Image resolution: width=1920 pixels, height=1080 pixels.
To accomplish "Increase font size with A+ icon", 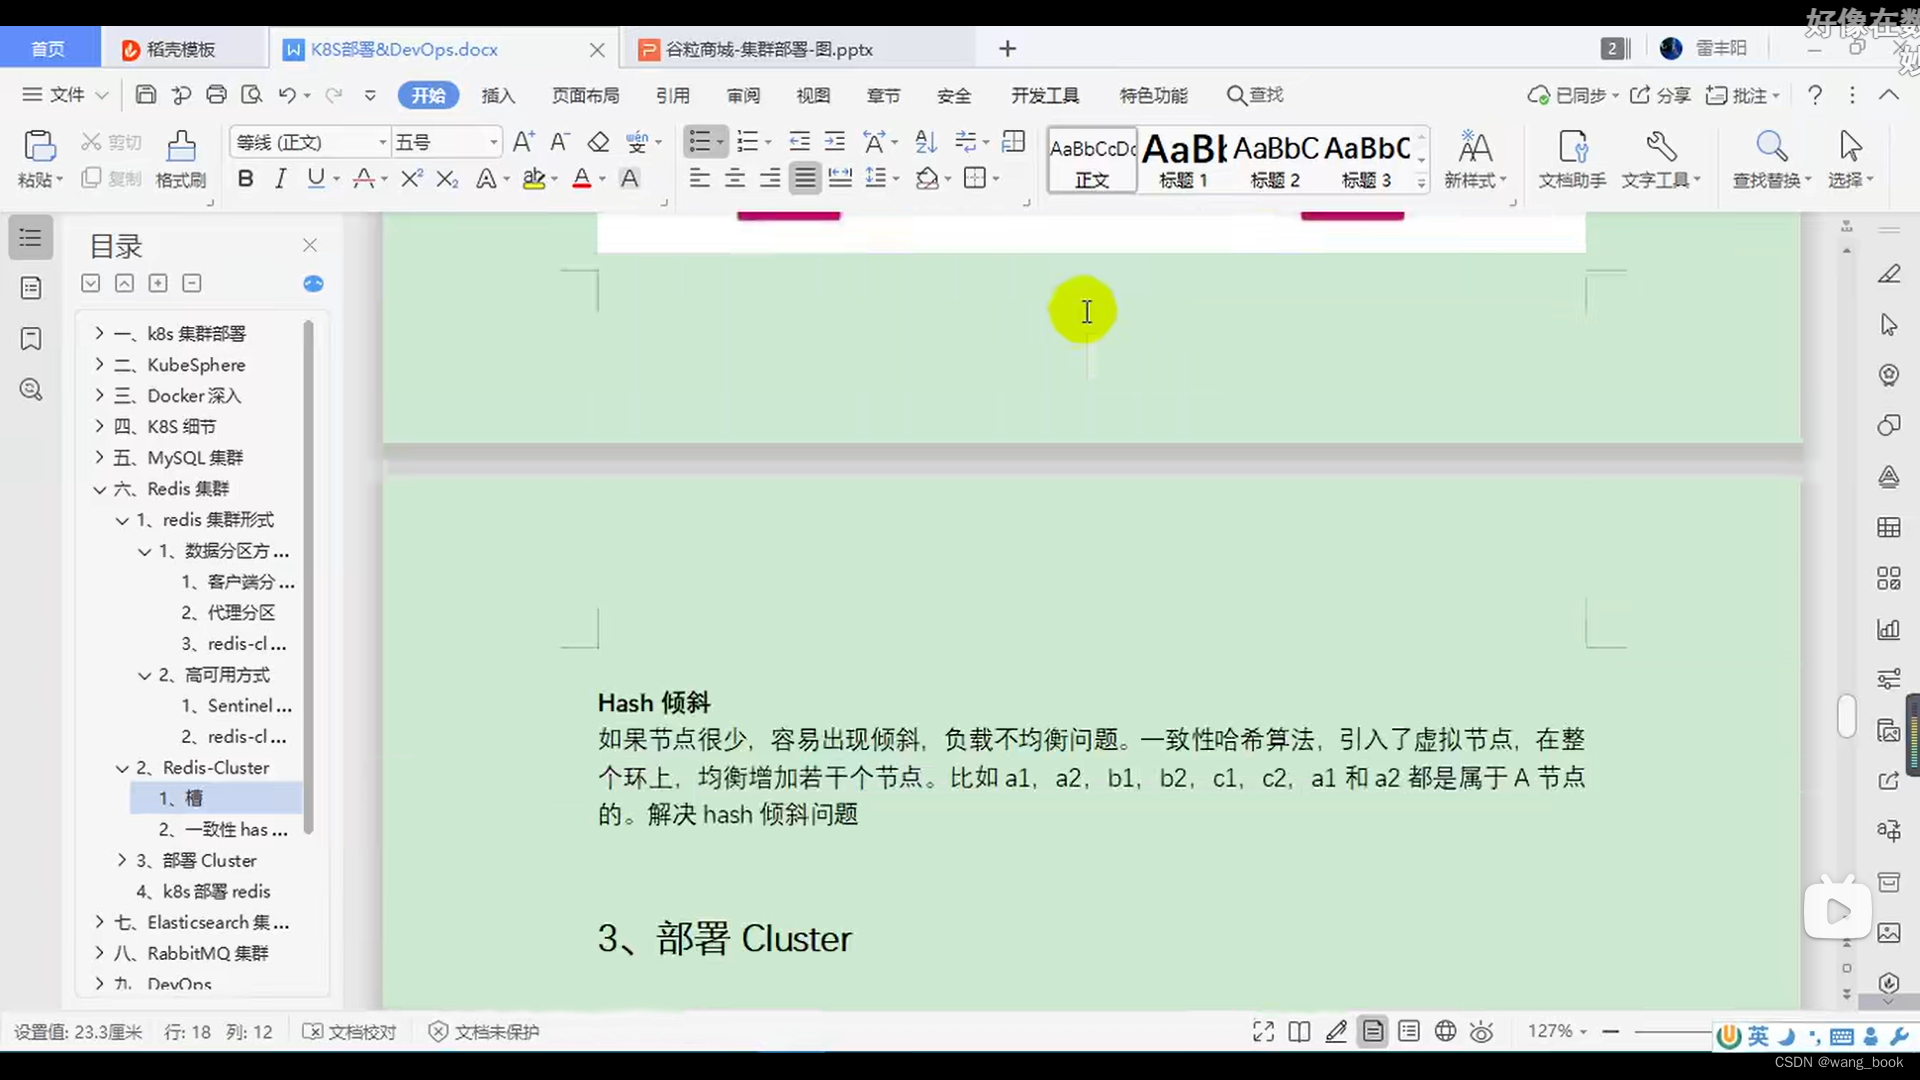I will (x=523, y=142).
